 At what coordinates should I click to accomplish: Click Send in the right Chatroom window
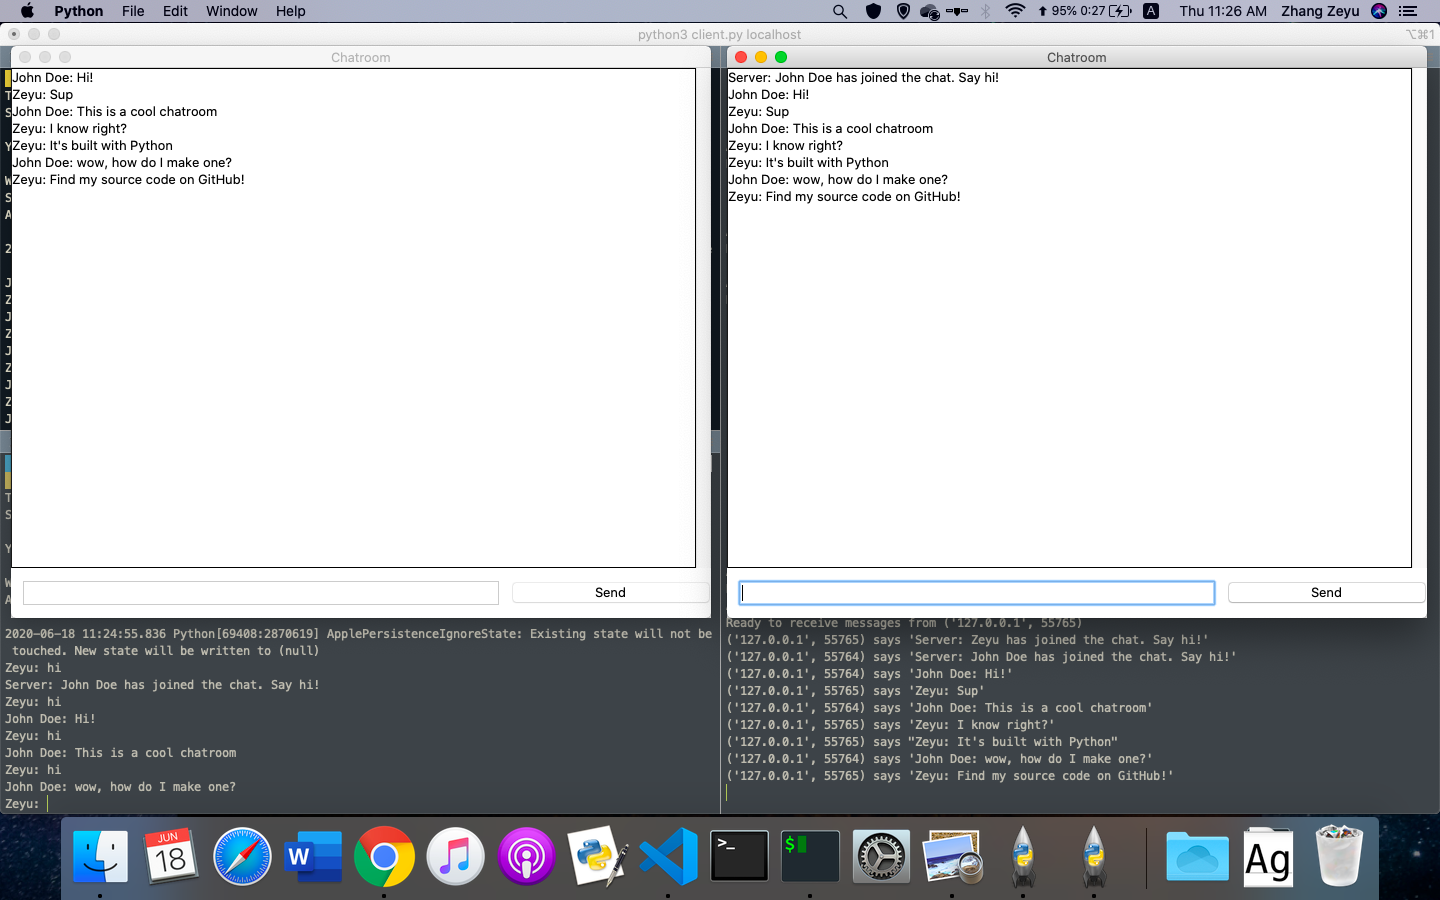tap(1326, 592)
